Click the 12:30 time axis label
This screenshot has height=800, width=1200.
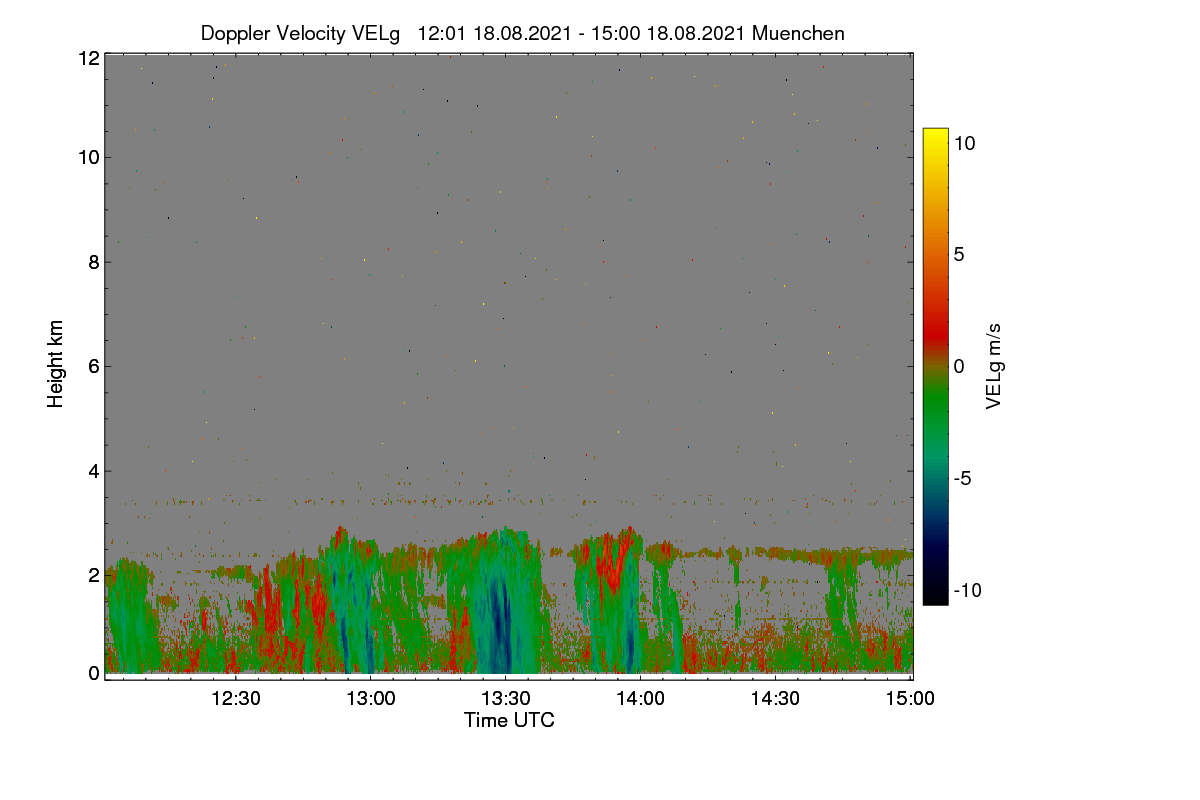point(236,699)
